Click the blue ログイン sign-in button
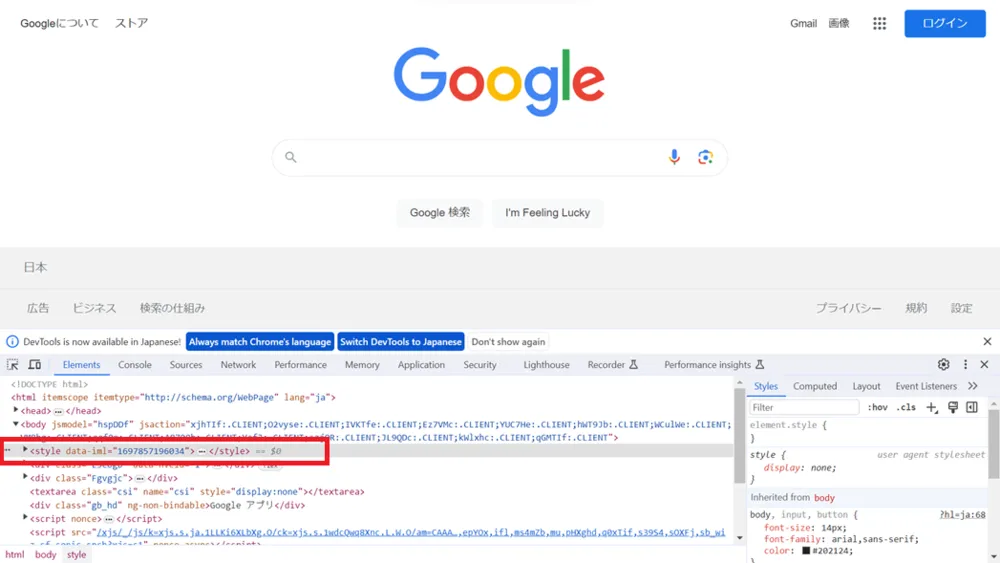This screenshot has height=563, width=1000. coord(945,24)
